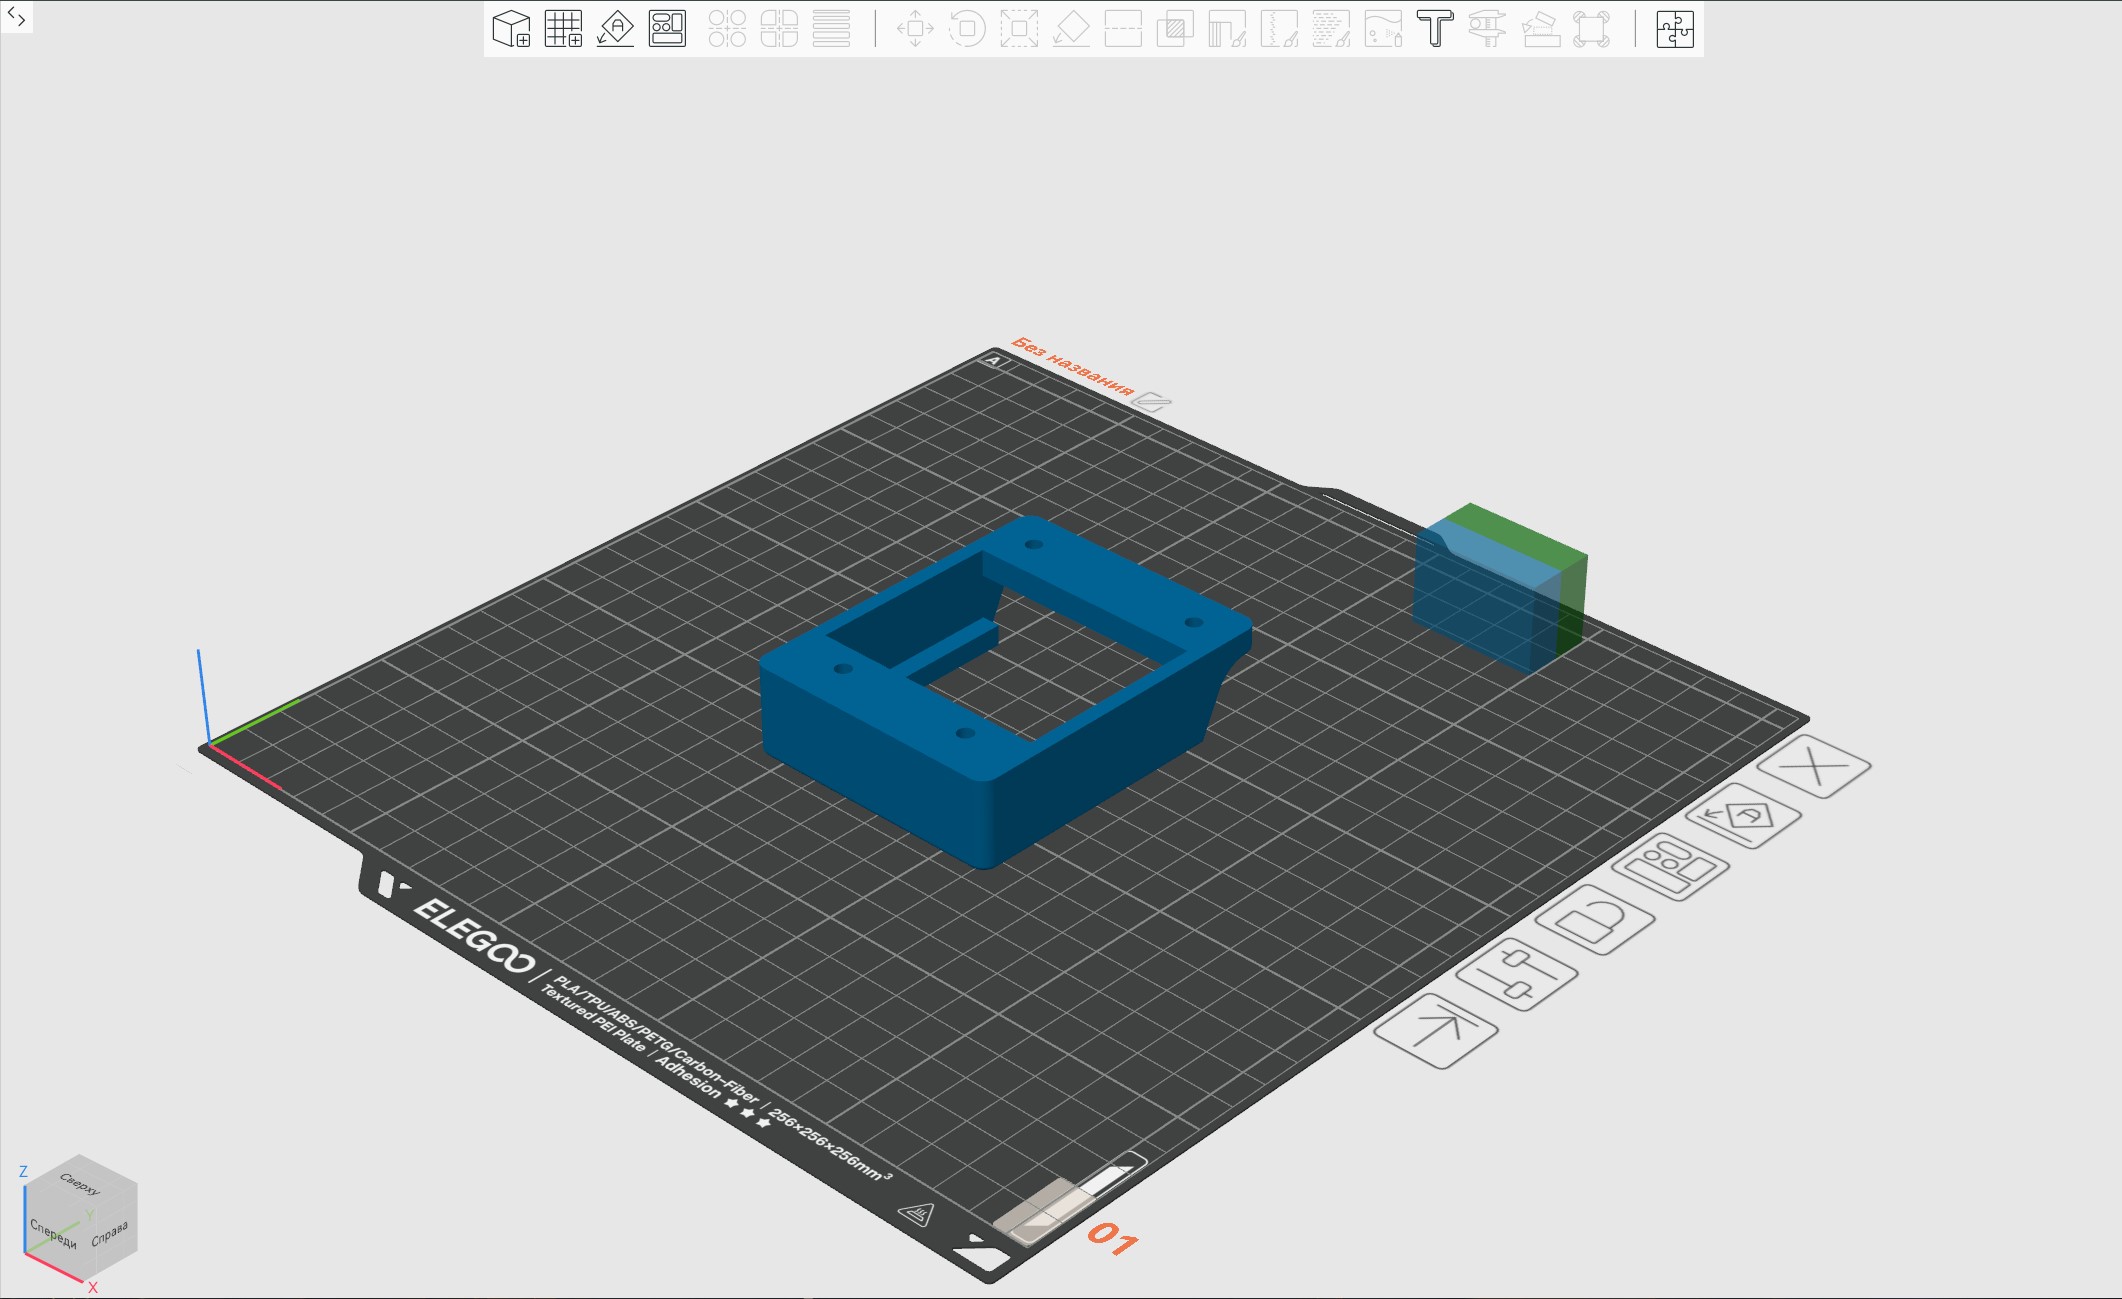This screenshot has height=1299, width=2122.
Task: Open plate settings sliders icon
Action: (x=1517, y=975)
